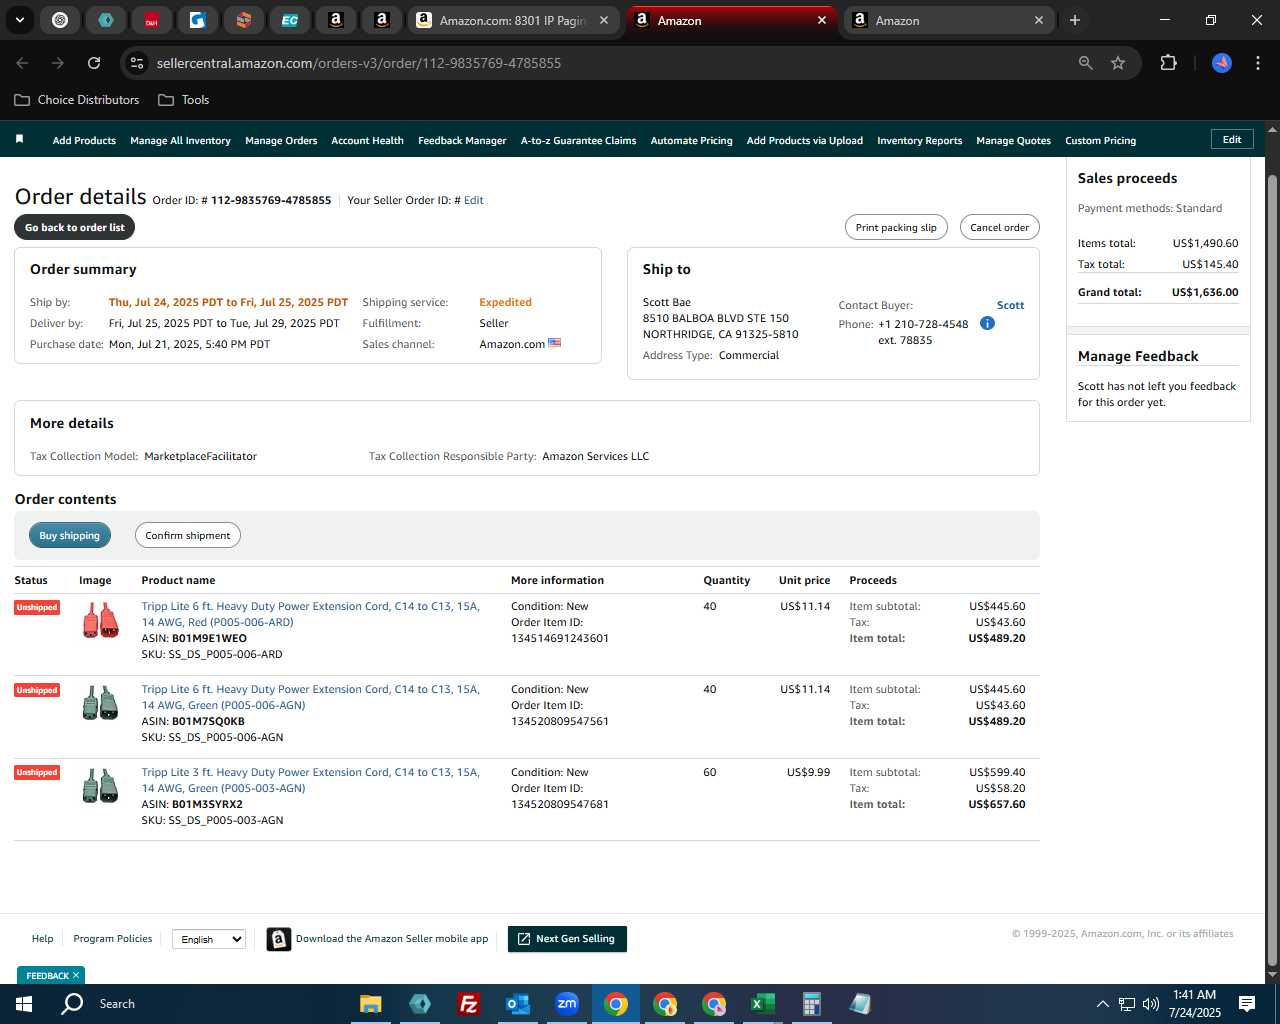
Task: Click Edit button in the navbar
Action: pyautogui.click(x=1232, y=140)
